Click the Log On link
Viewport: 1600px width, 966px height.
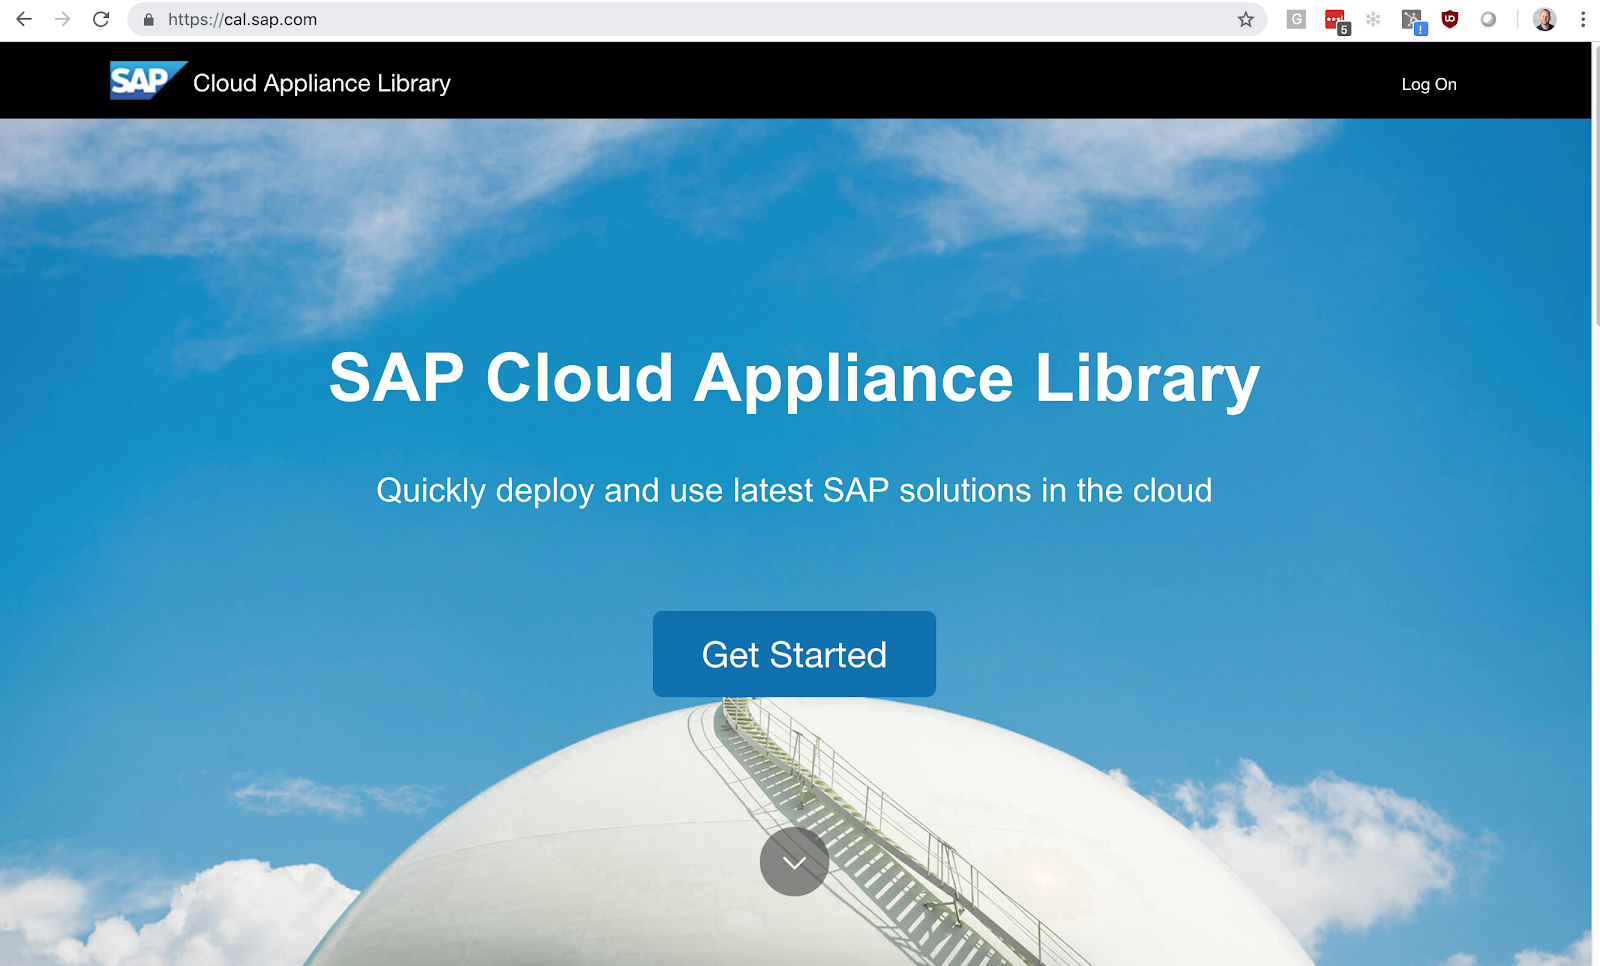[x=1429, y=84]
